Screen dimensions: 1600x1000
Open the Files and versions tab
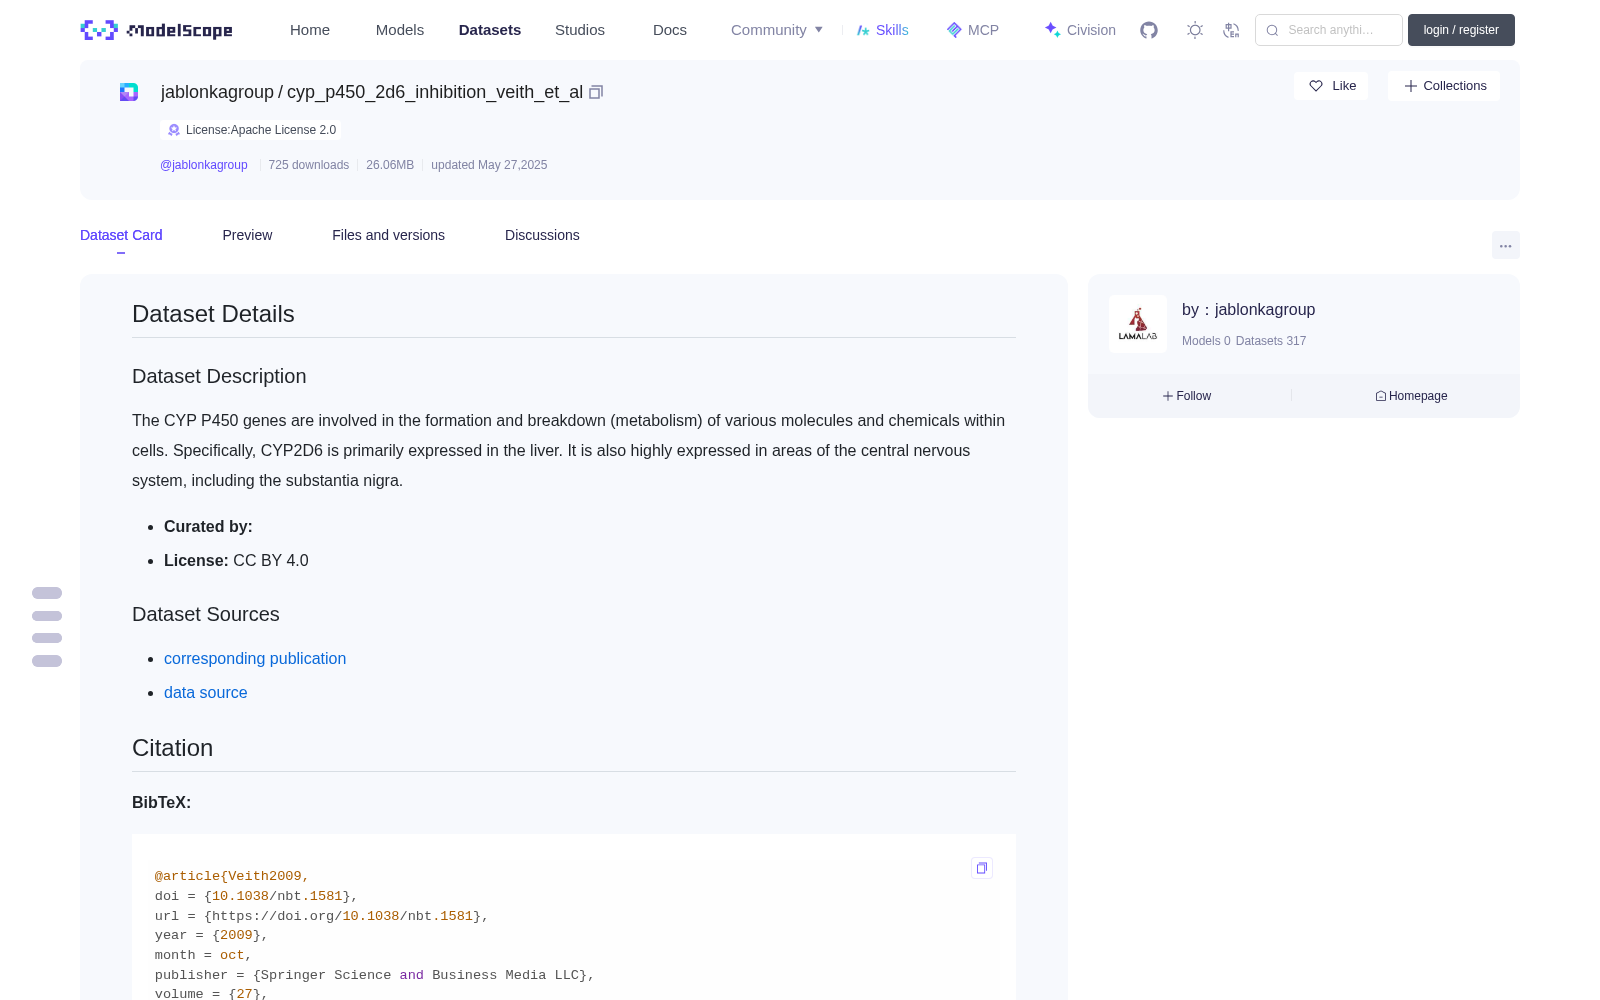coord(388,235)
